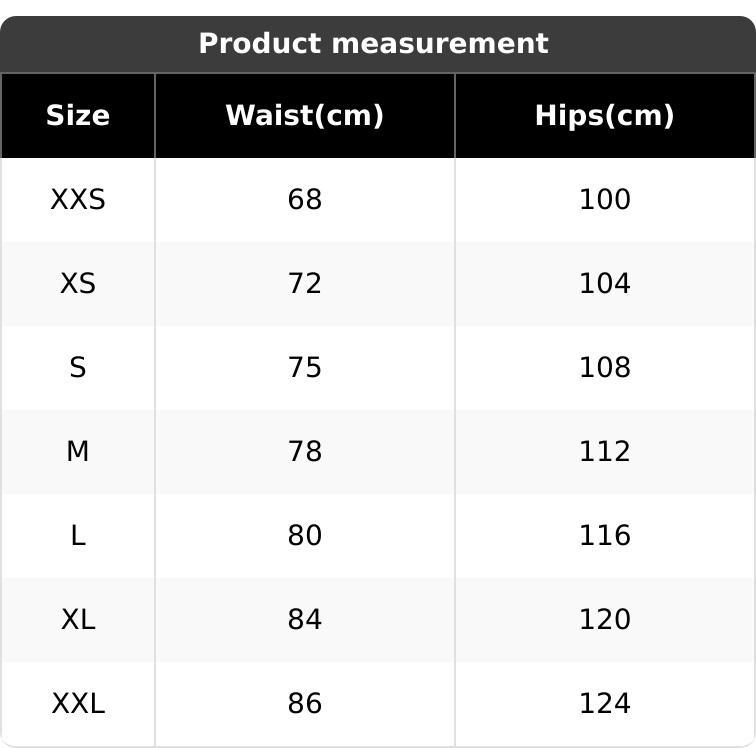Click hips value 108 for S
Viewport: 756px width, 748px height.
(x=605, y=368)
